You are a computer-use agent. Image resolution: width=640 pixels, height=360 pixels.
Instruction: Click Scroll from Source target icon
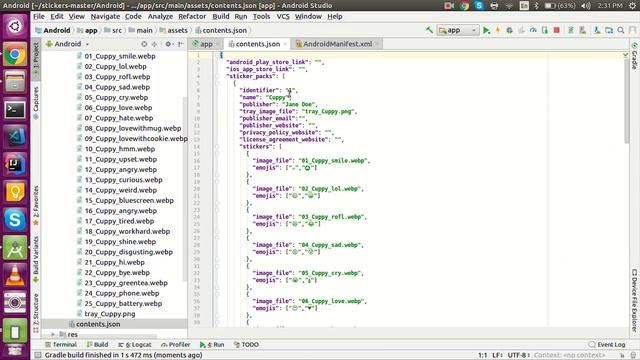(144, 44)
